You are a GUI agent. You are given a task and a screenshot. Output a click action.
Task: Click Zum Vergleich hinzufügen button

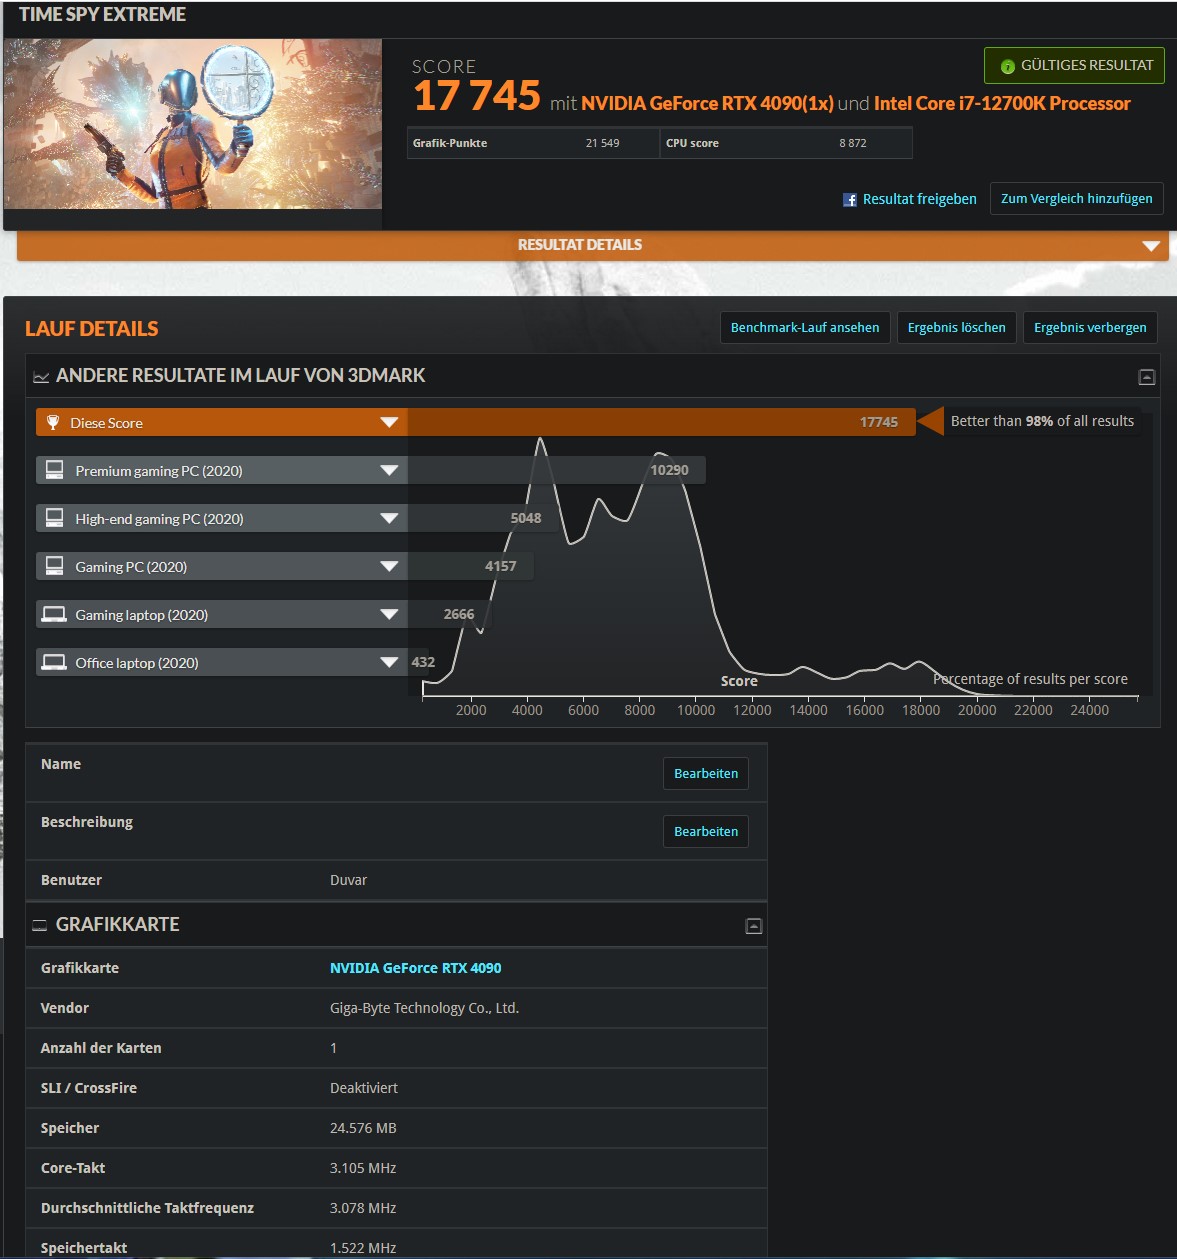pos(1077,199)
